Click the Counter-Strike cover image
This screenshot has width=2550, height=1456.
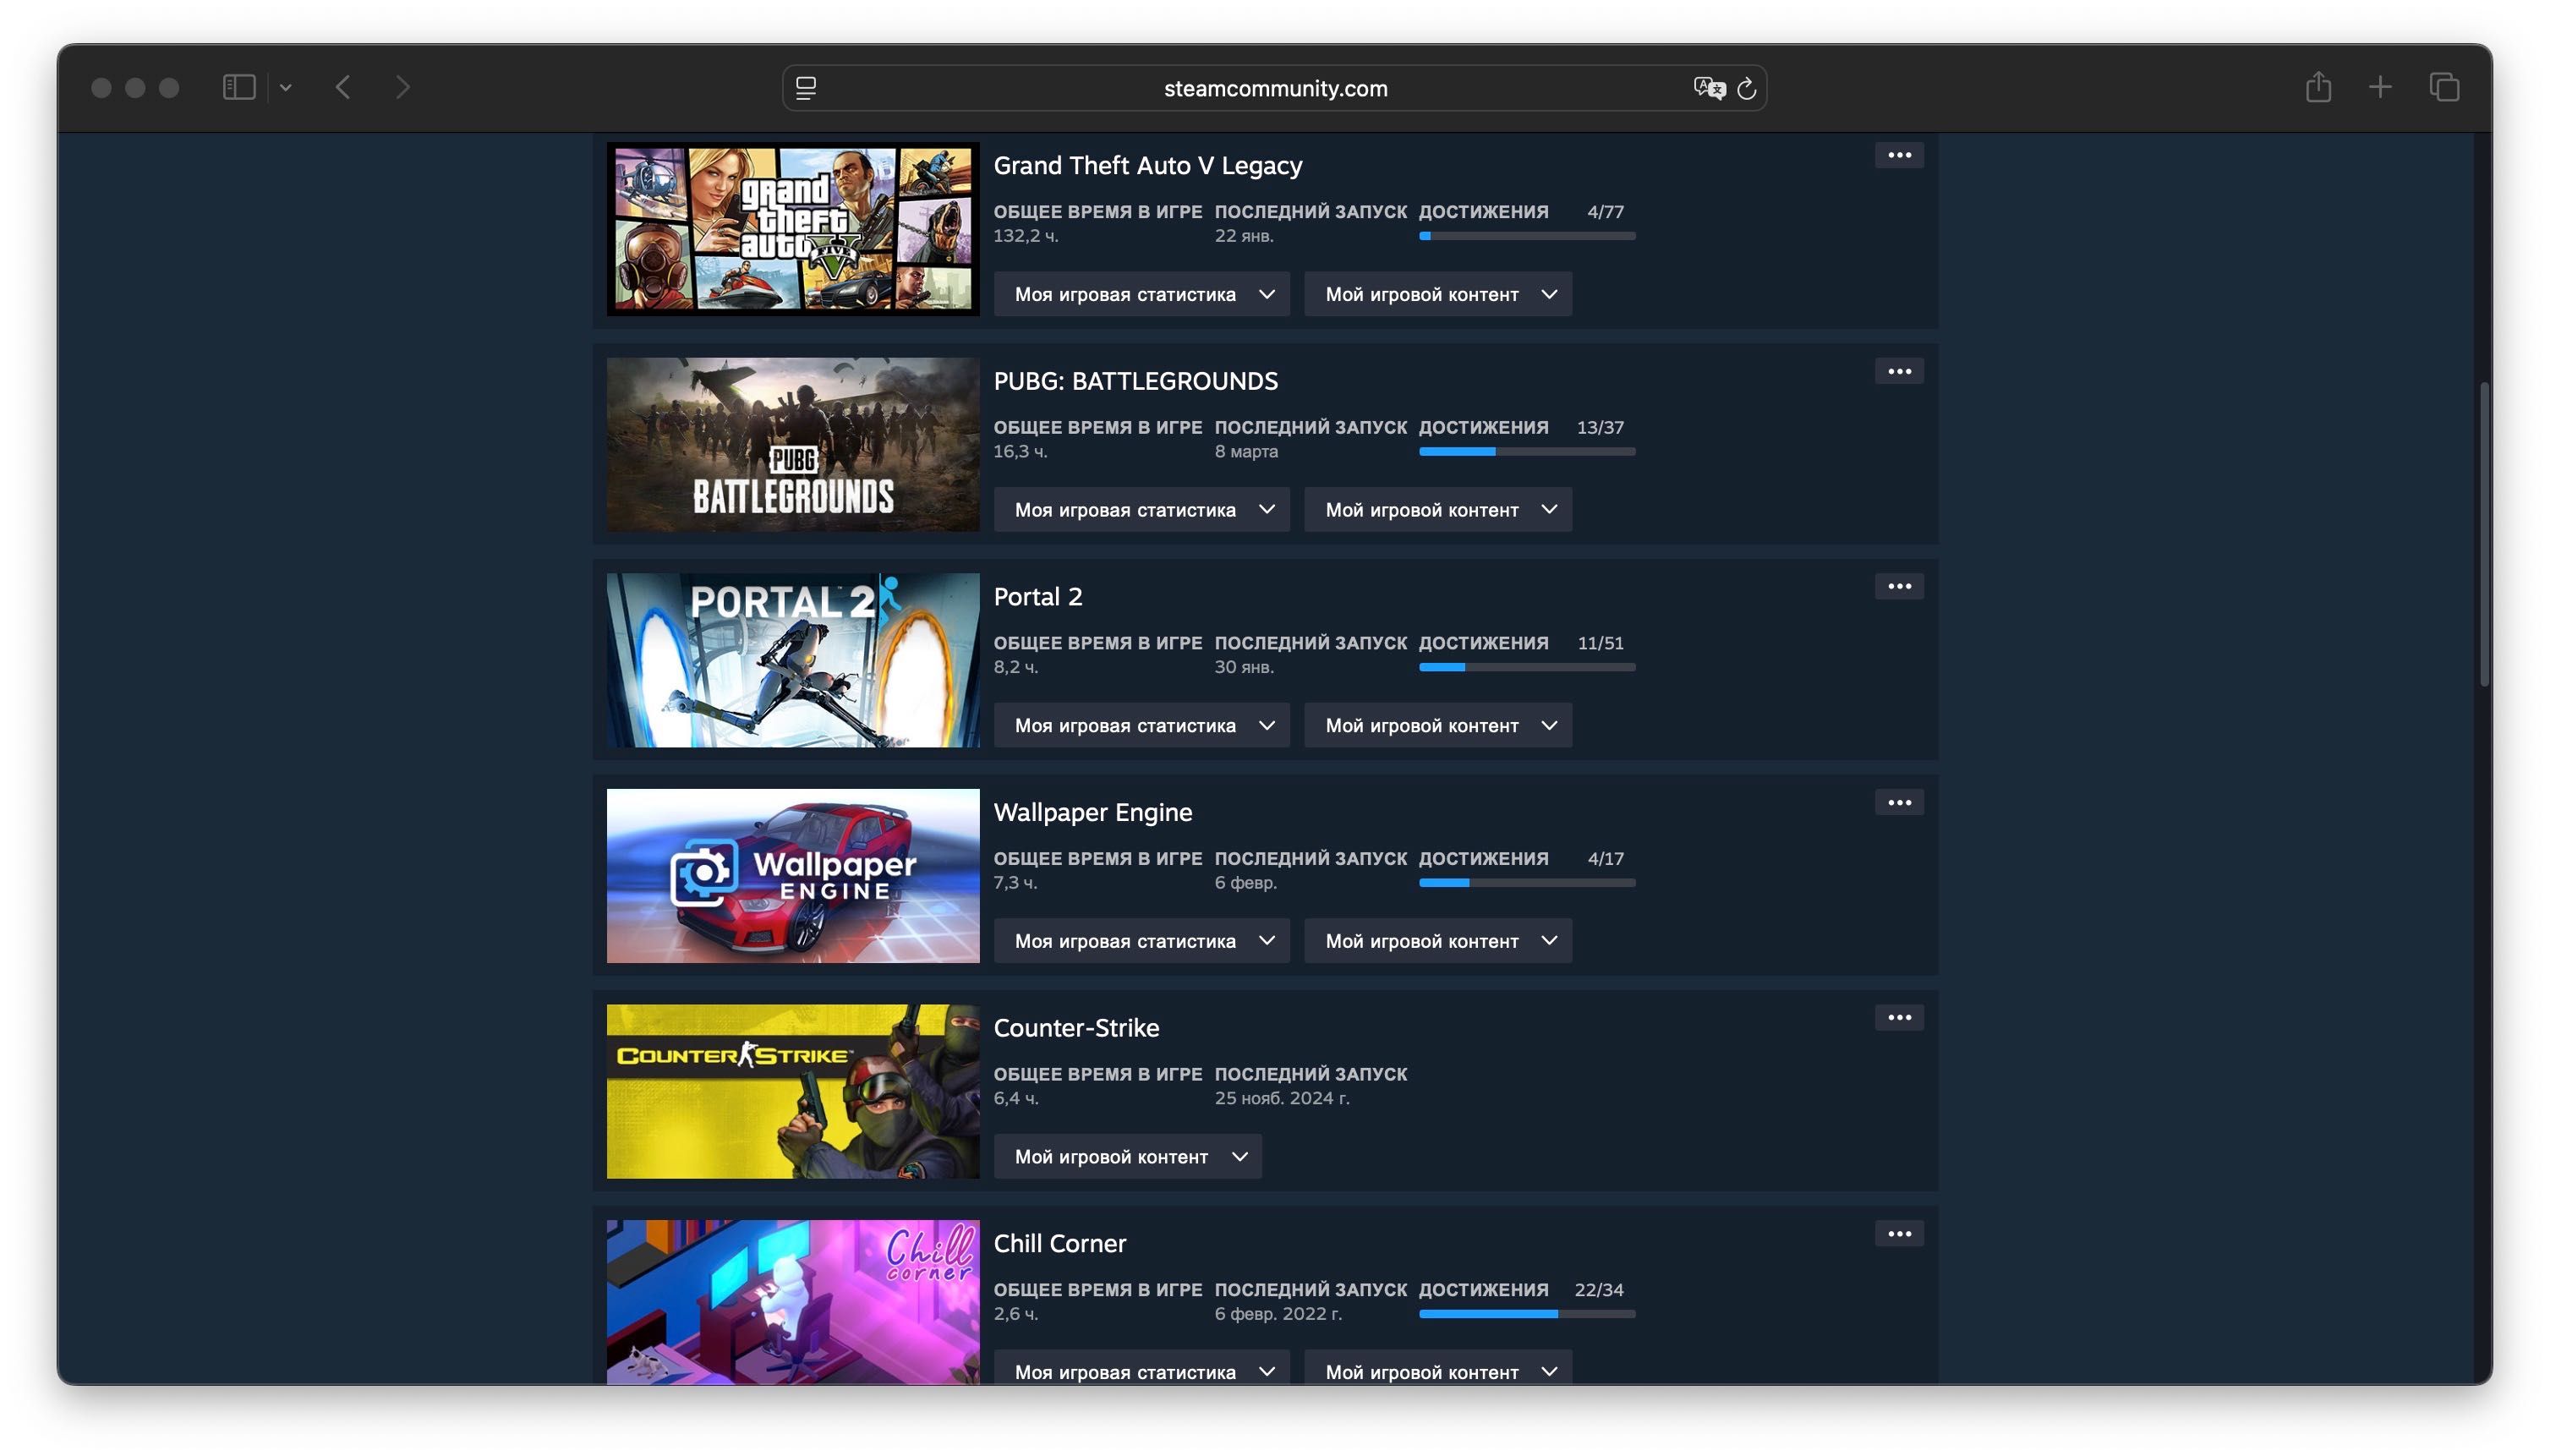[793, 1091]
